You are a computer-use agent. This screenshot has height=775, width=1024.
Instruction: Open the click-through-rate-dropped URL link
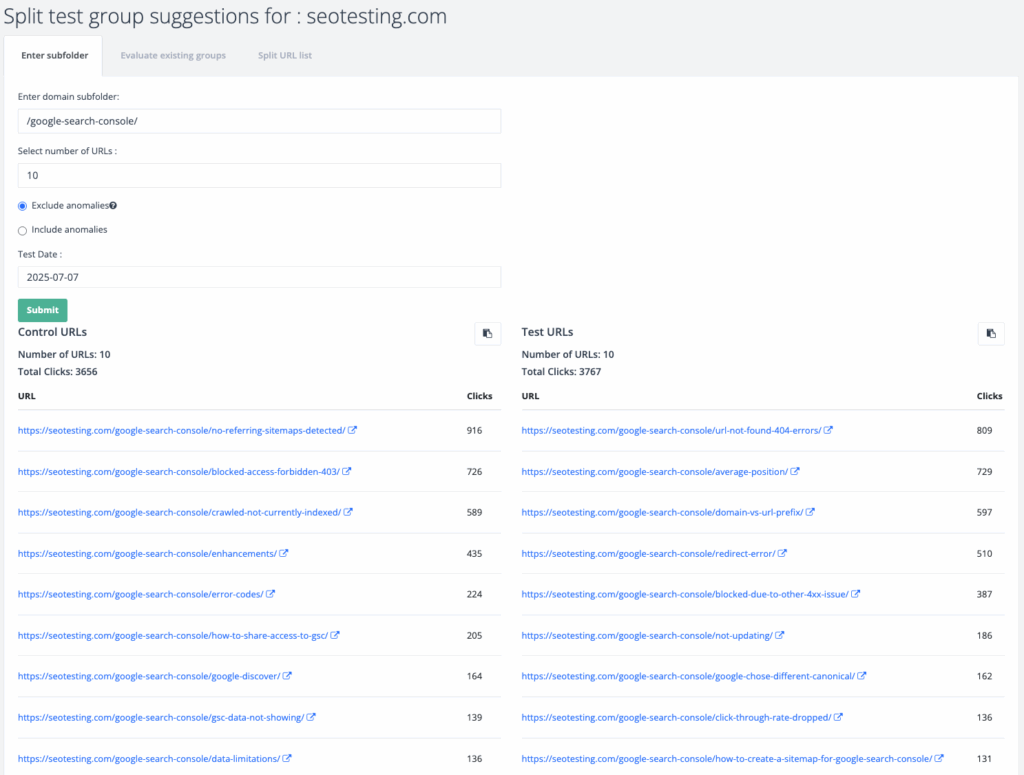tap(677, 718)
